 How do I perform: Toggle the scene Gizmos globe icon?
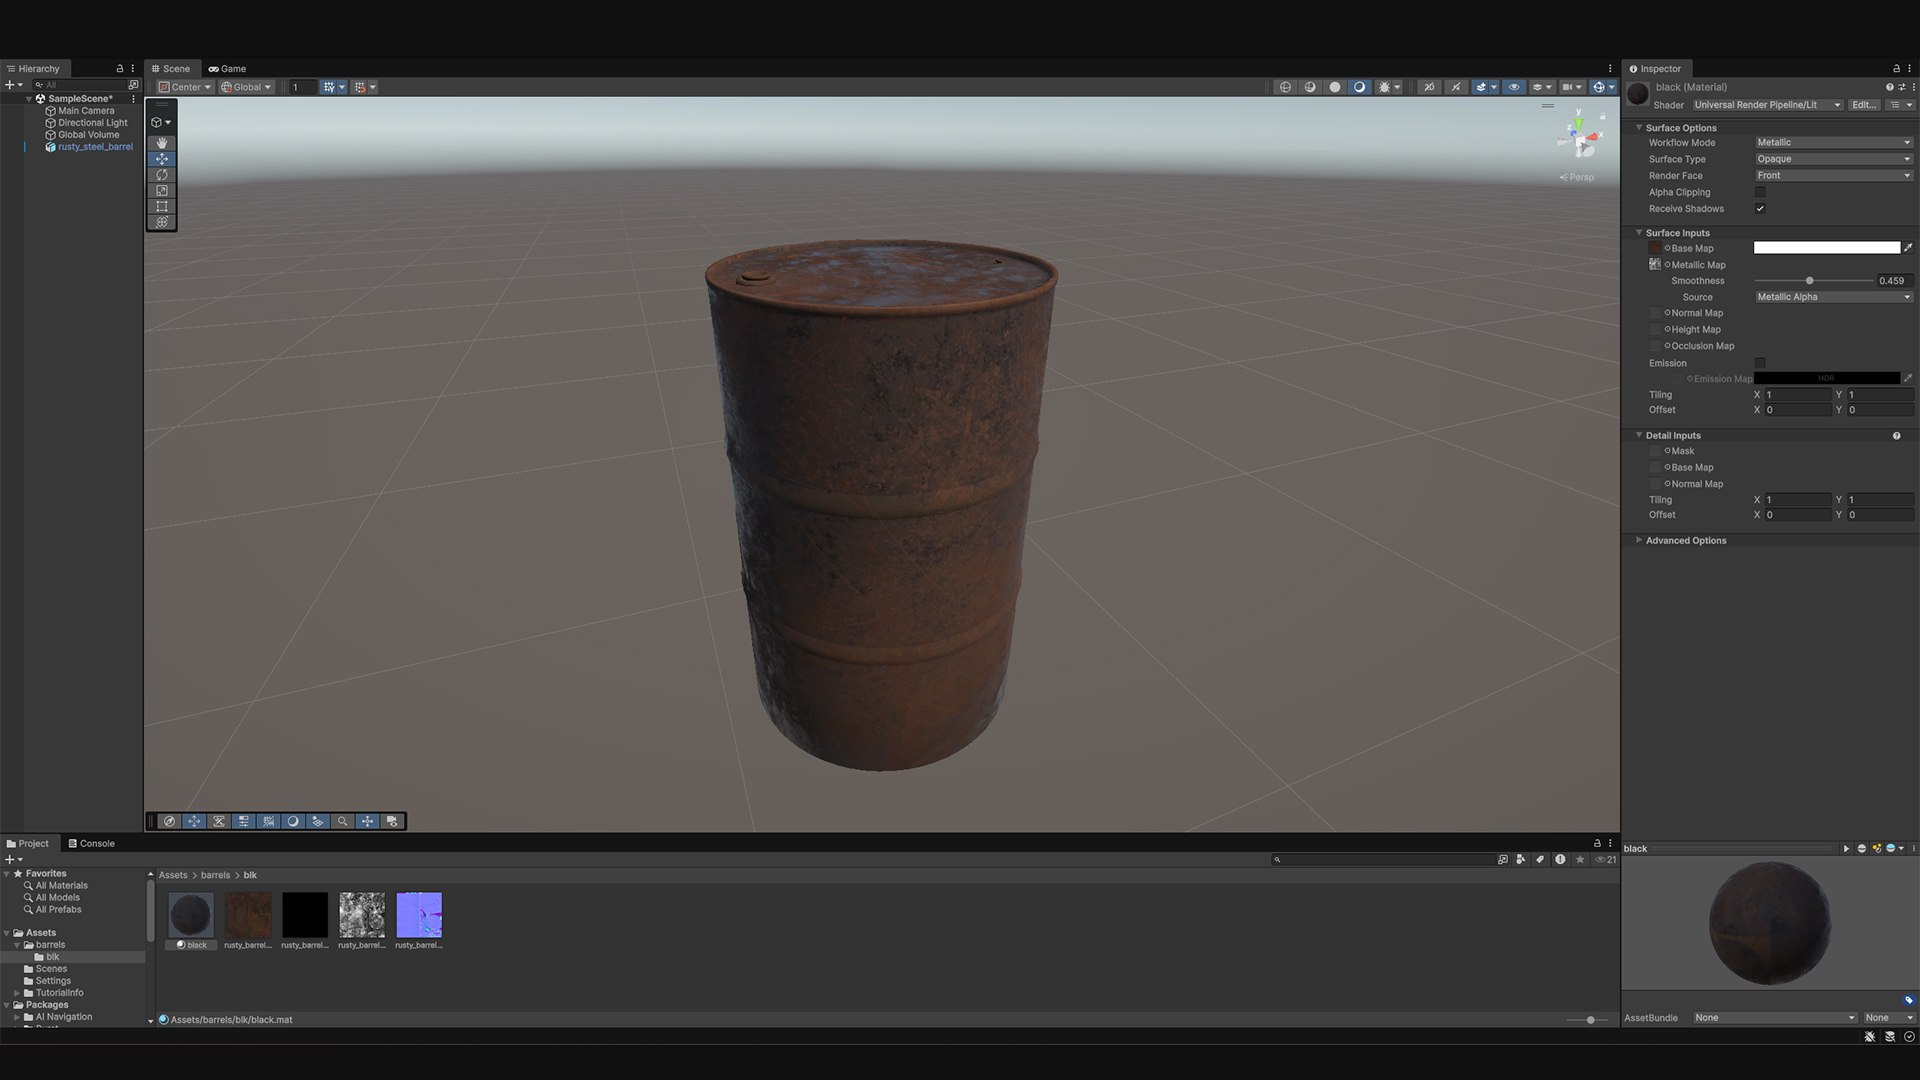[1598, 87]
